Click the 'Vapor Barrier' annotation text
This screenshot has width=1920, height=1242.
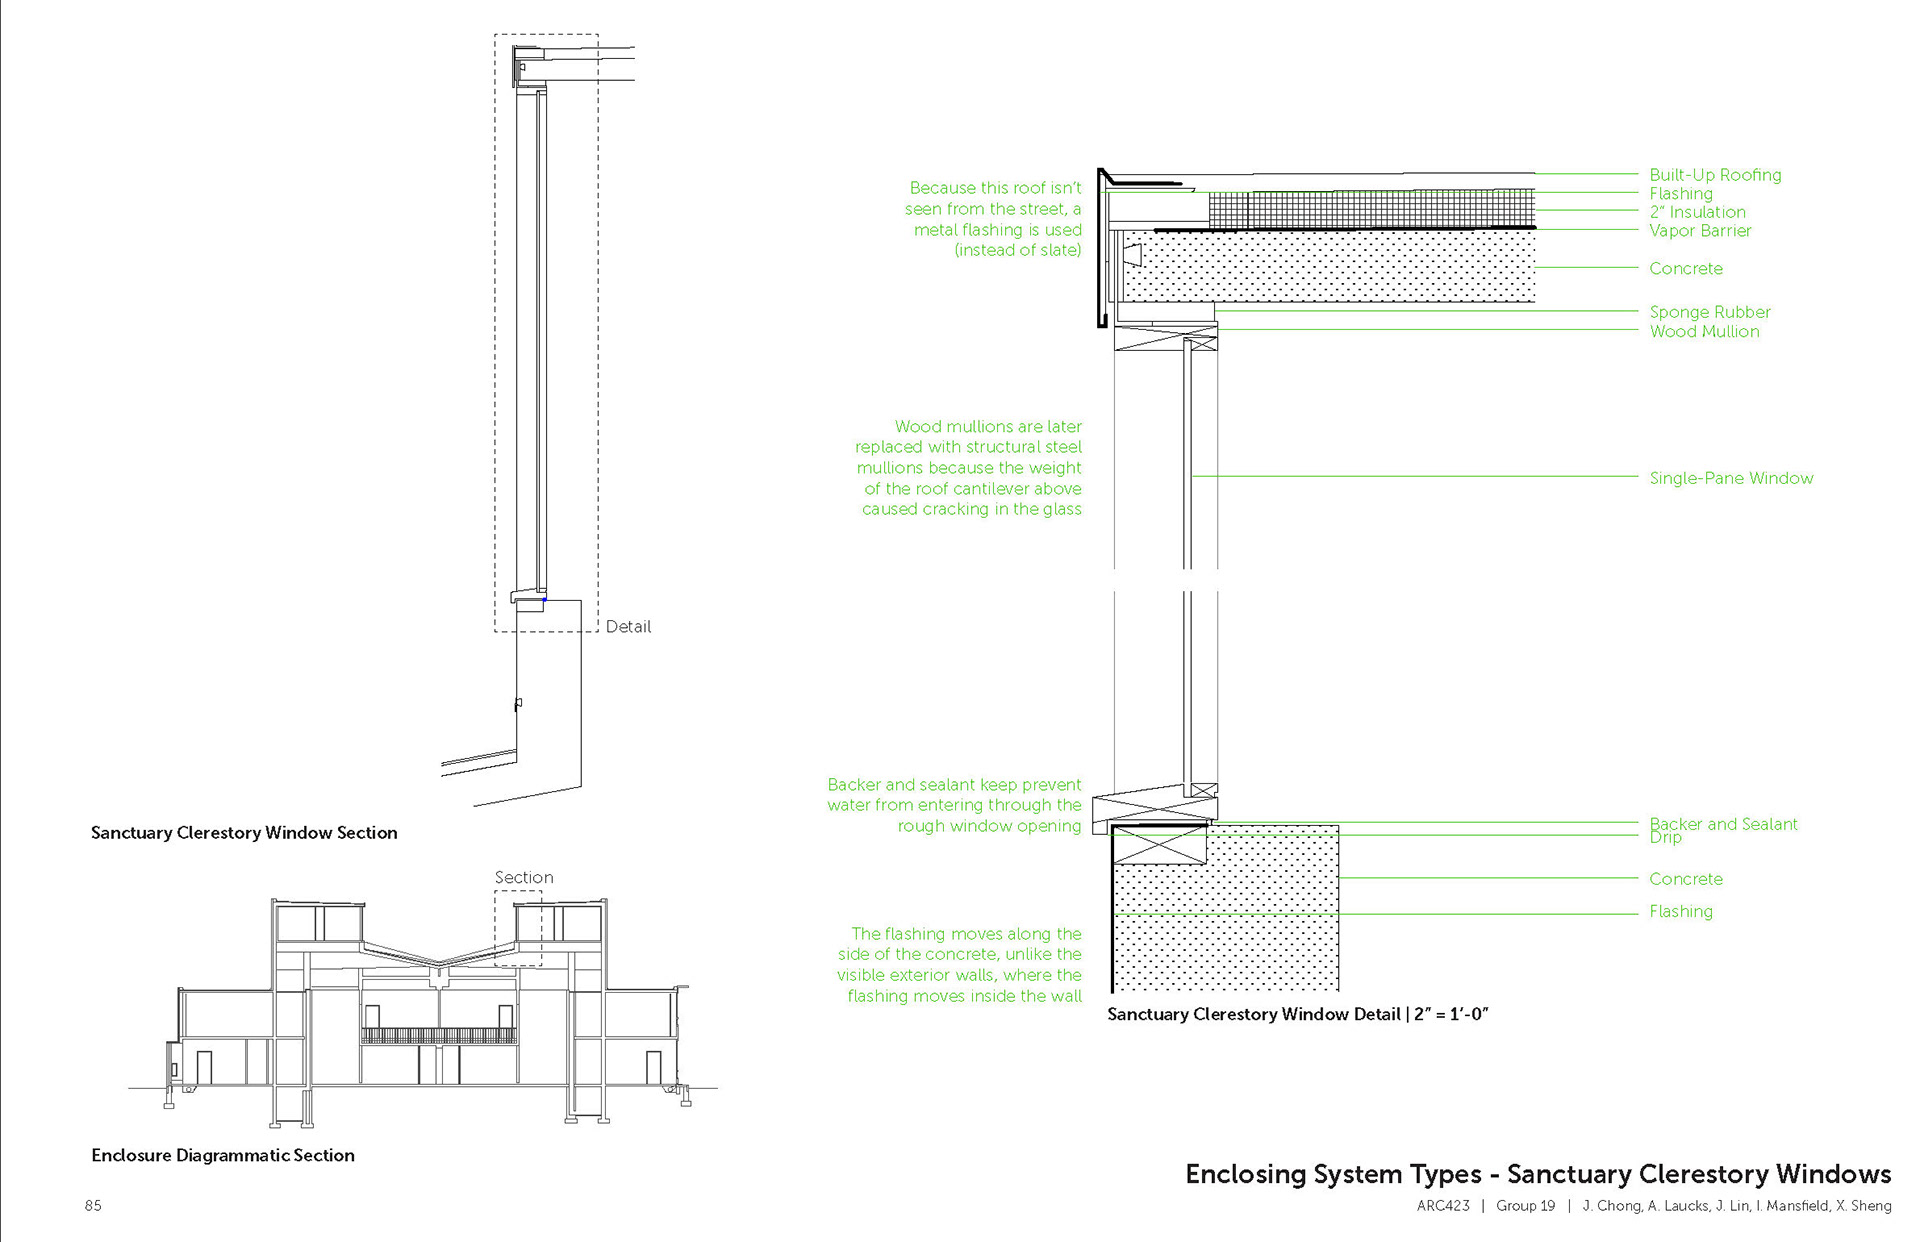pyautogui.click(x=1700, y=231)
